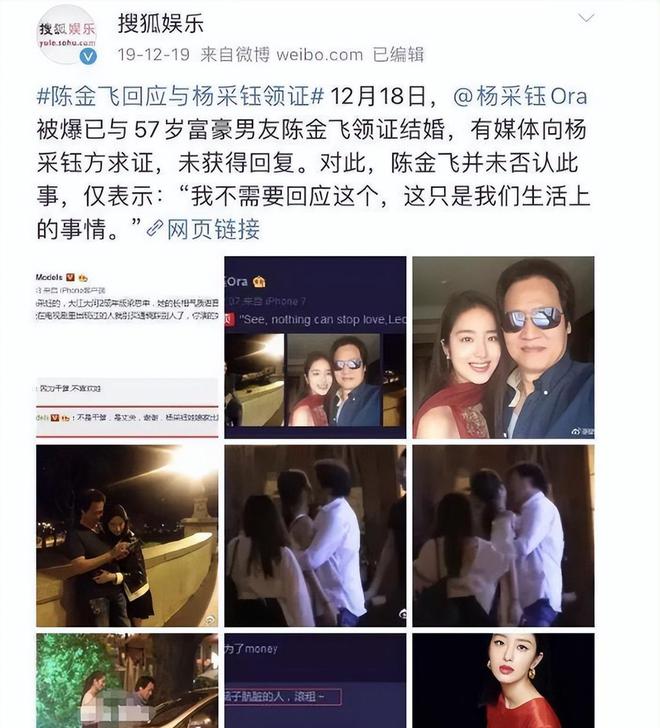Click the post date 19-12-19
This screenshot has width=660, height=728.
tap(154, 55)
